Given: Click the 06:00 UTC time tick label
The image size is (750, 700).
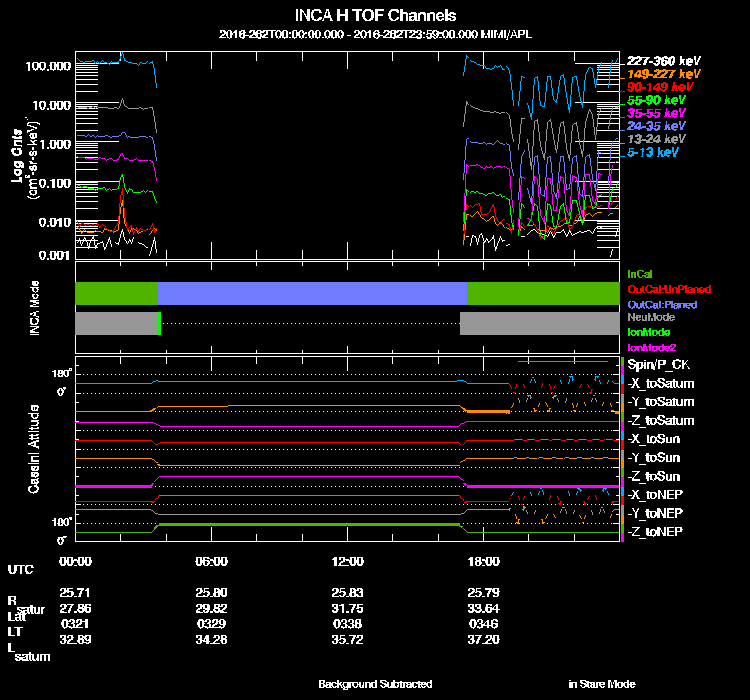Looking at the screenshot, I should coord(213,561).
